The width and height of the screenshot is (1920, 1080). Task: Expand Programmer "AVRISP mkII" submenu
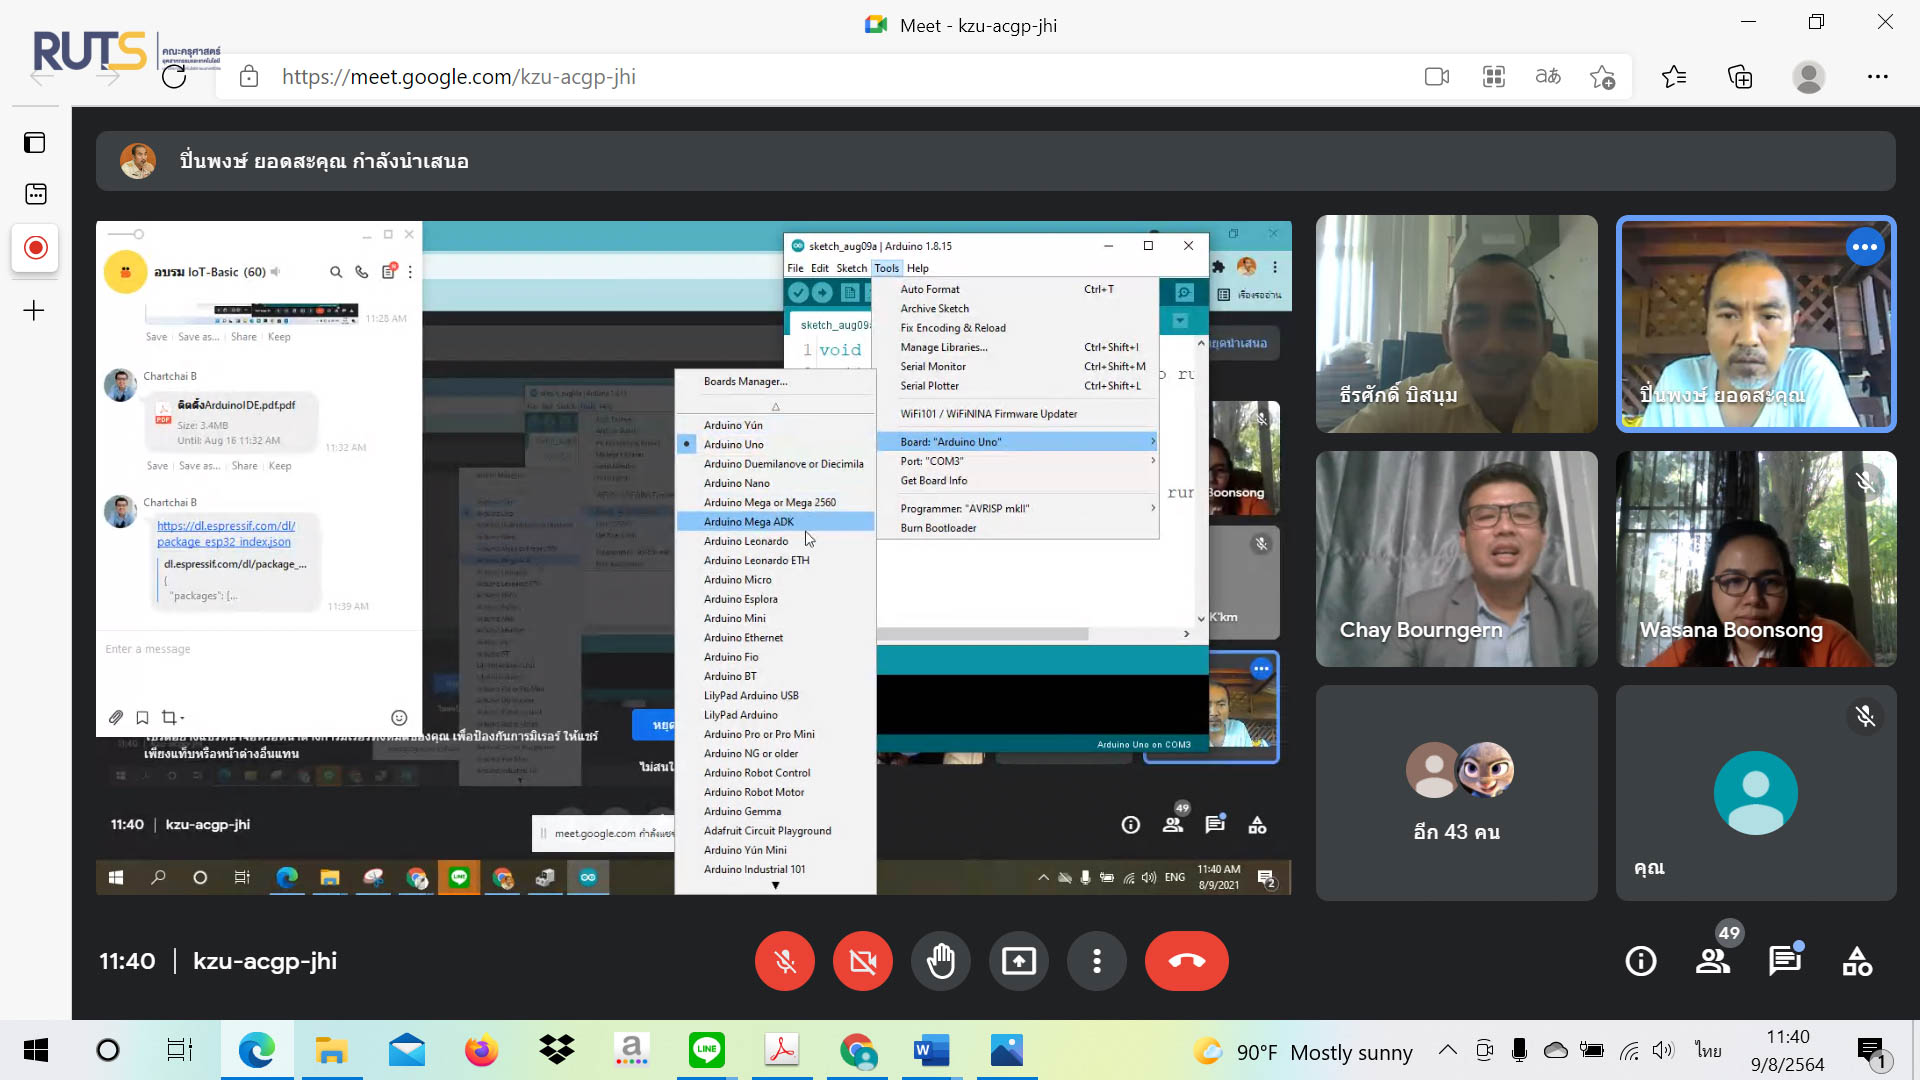click(1018, 508)
